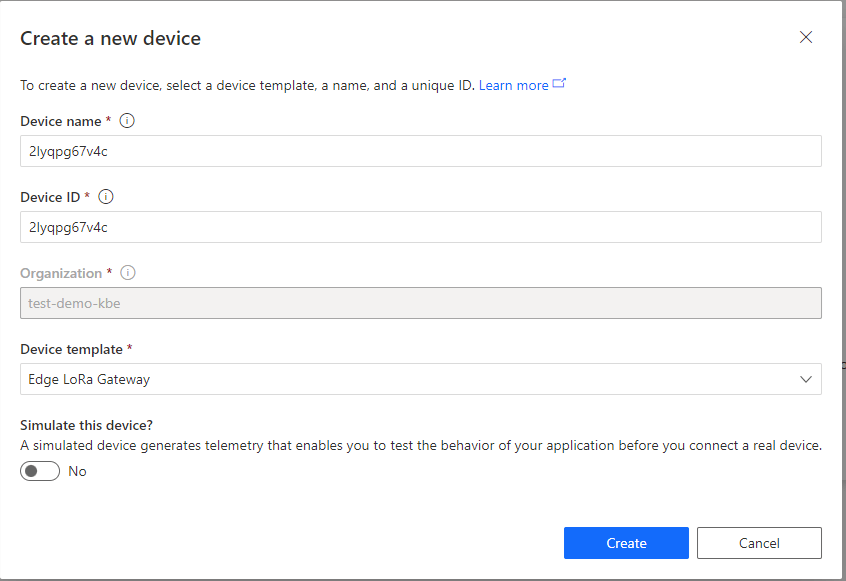Click the Organization field showing test-demo-kbe

(x=420, y=303)
